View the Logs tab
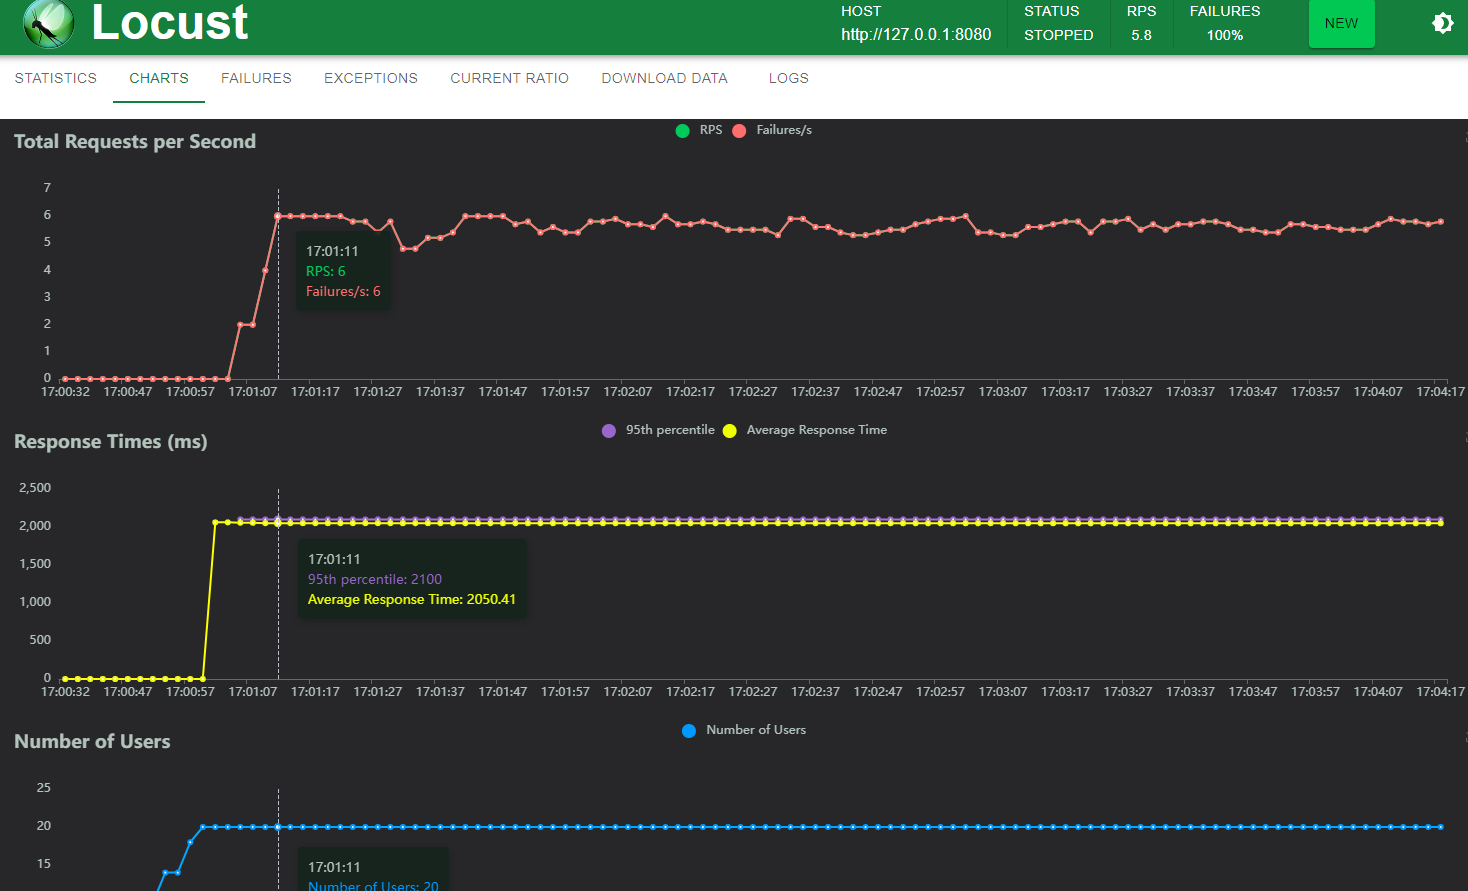This screenshot has height=891, width=1468. (x=789, y=78)
